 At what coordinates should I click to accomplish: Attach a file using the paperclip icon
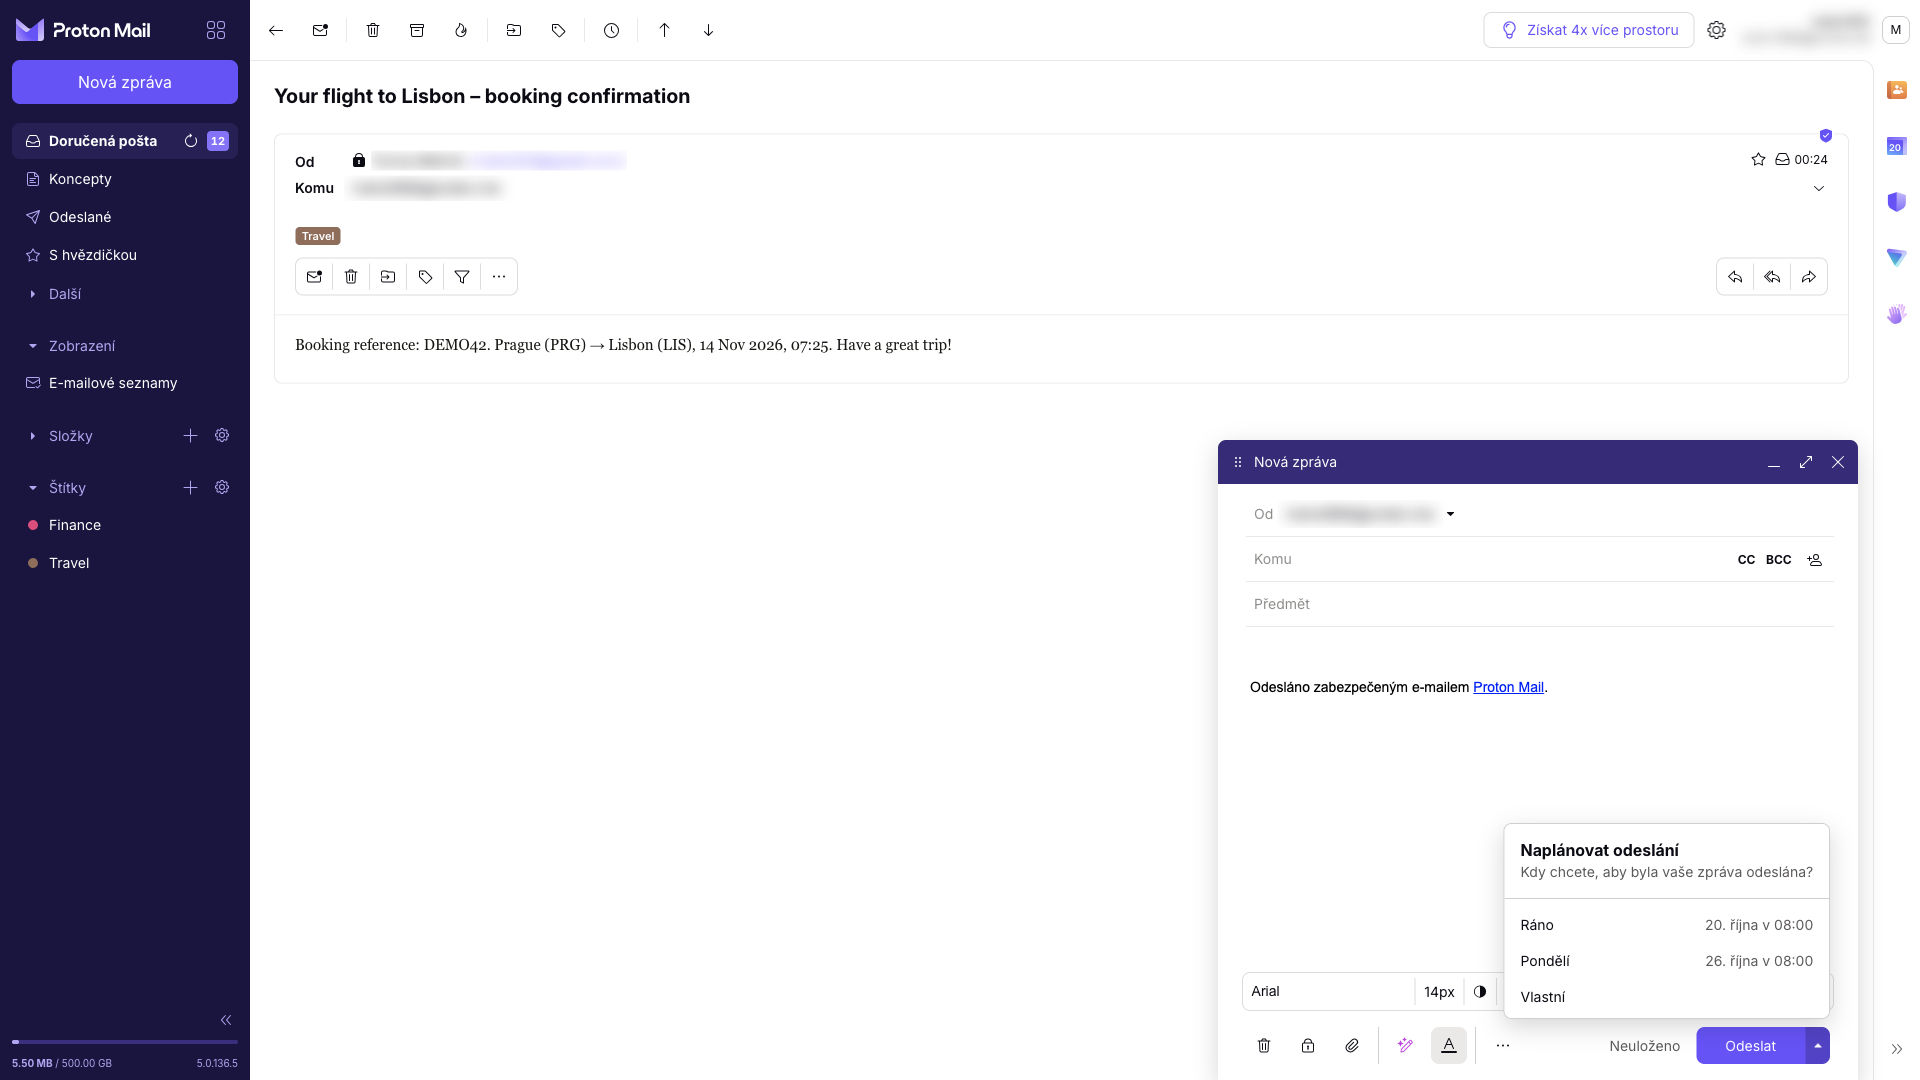pyautogui.click(x=1352, y=1046)
